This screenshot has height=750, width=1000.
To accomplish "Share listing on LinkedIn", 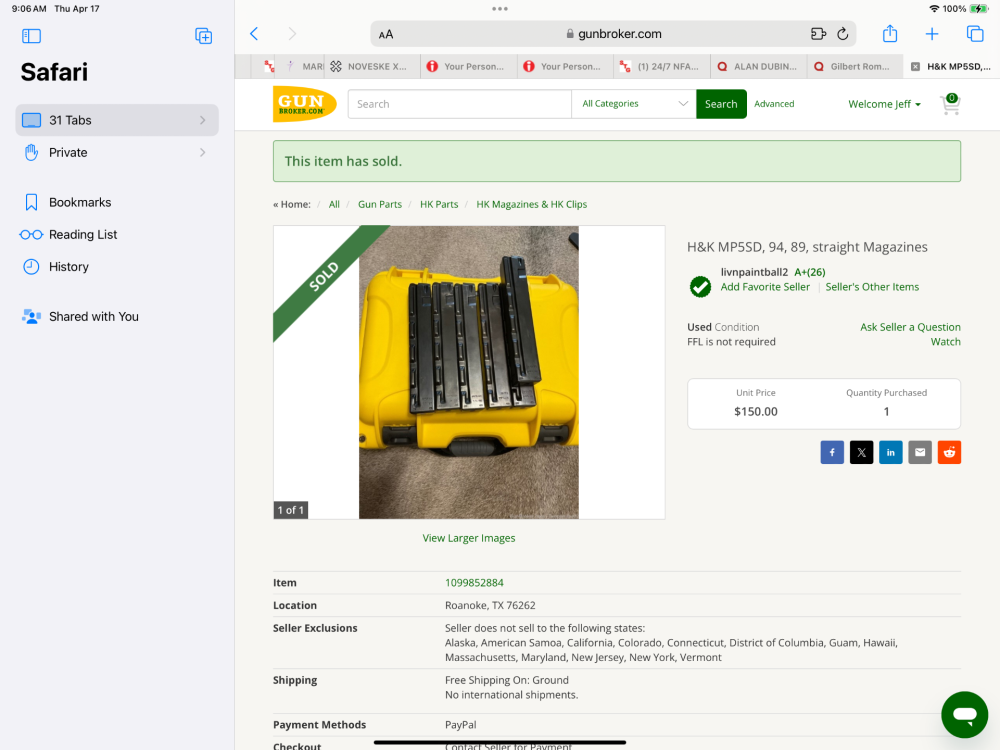I will coord(890,452).
